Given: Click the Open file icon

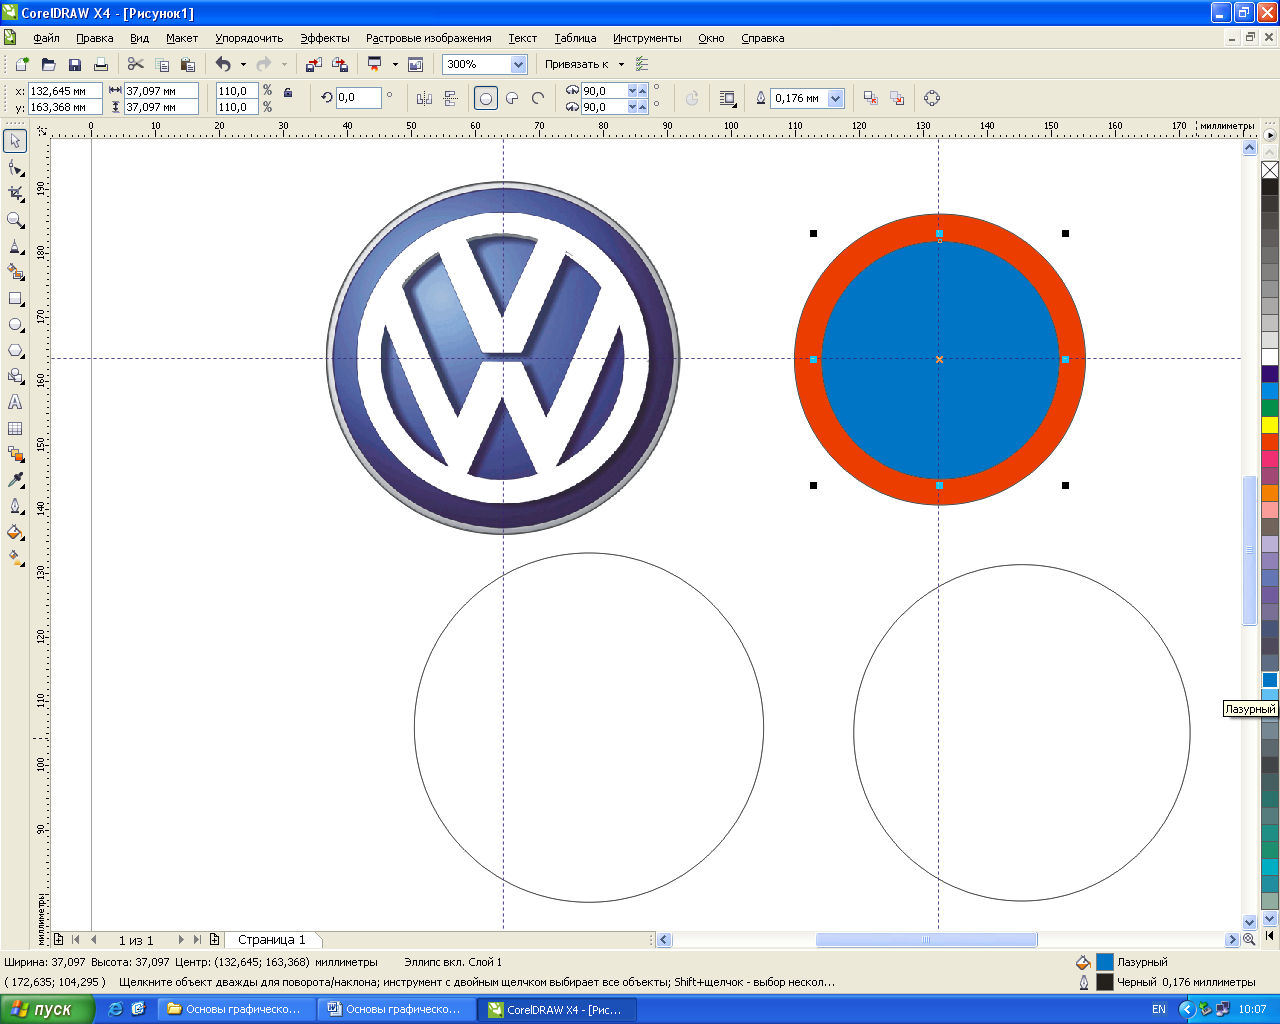Looking at the screenshot, I should click(x=48, y=64).
